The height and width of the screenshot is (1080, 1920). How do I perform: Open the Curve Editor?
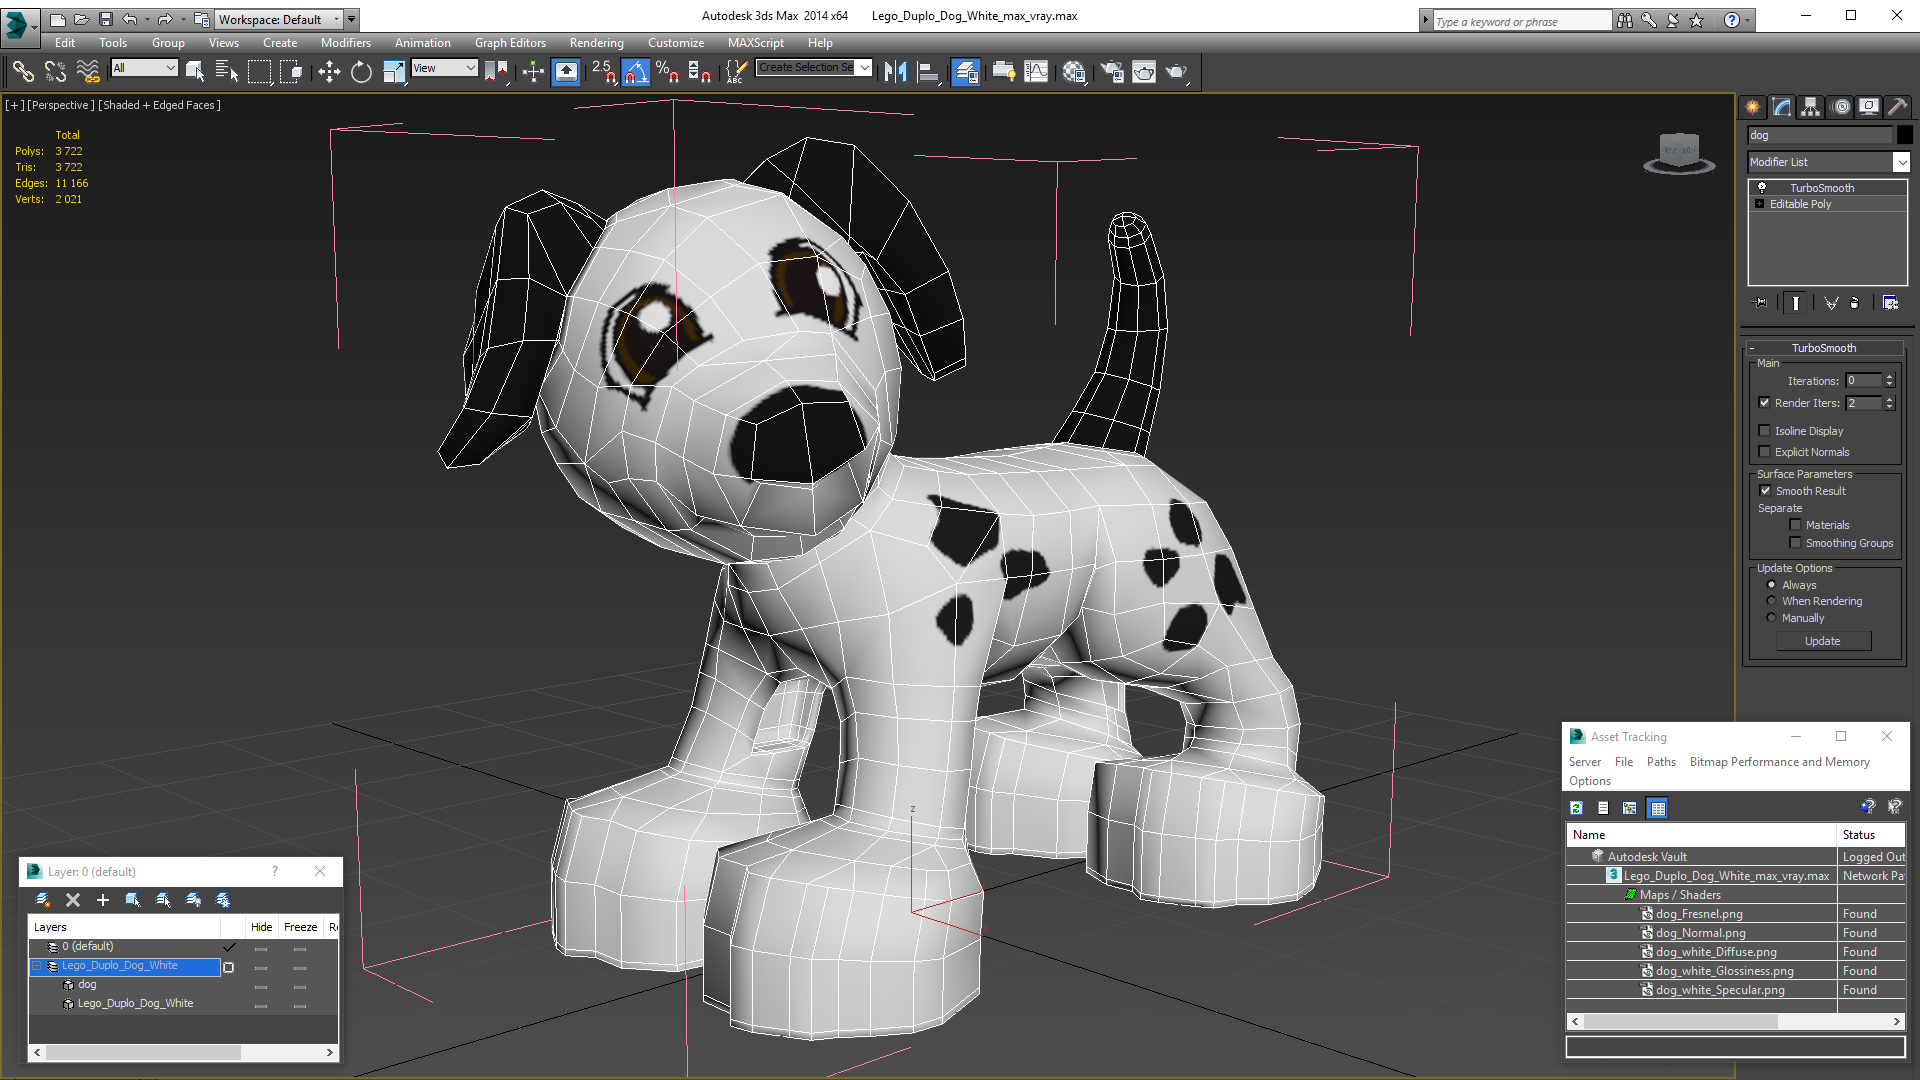pos(1036,72)
